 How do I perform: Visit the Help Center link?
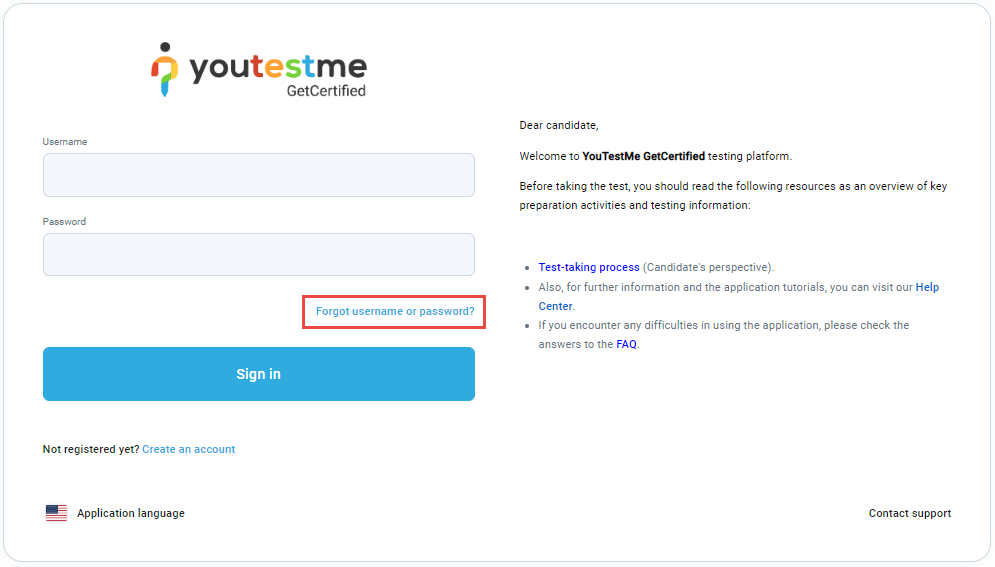pos(926,288)
